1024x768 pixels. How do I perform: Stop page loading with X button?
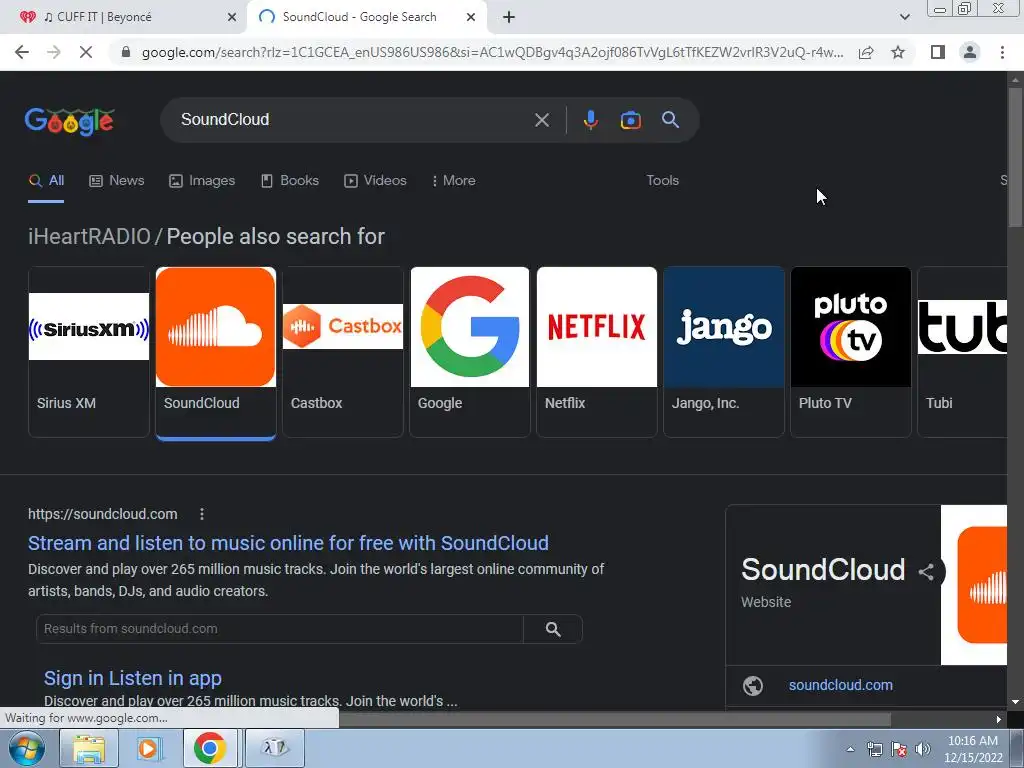point(86,52)
